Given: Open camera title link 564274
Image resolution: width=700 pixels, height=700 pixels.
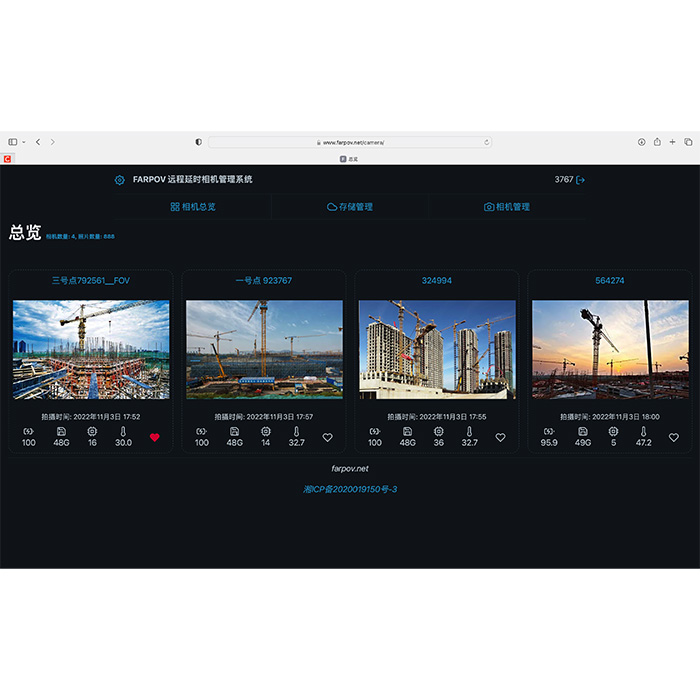Looking at the screenshot, I should coord(609,281).
